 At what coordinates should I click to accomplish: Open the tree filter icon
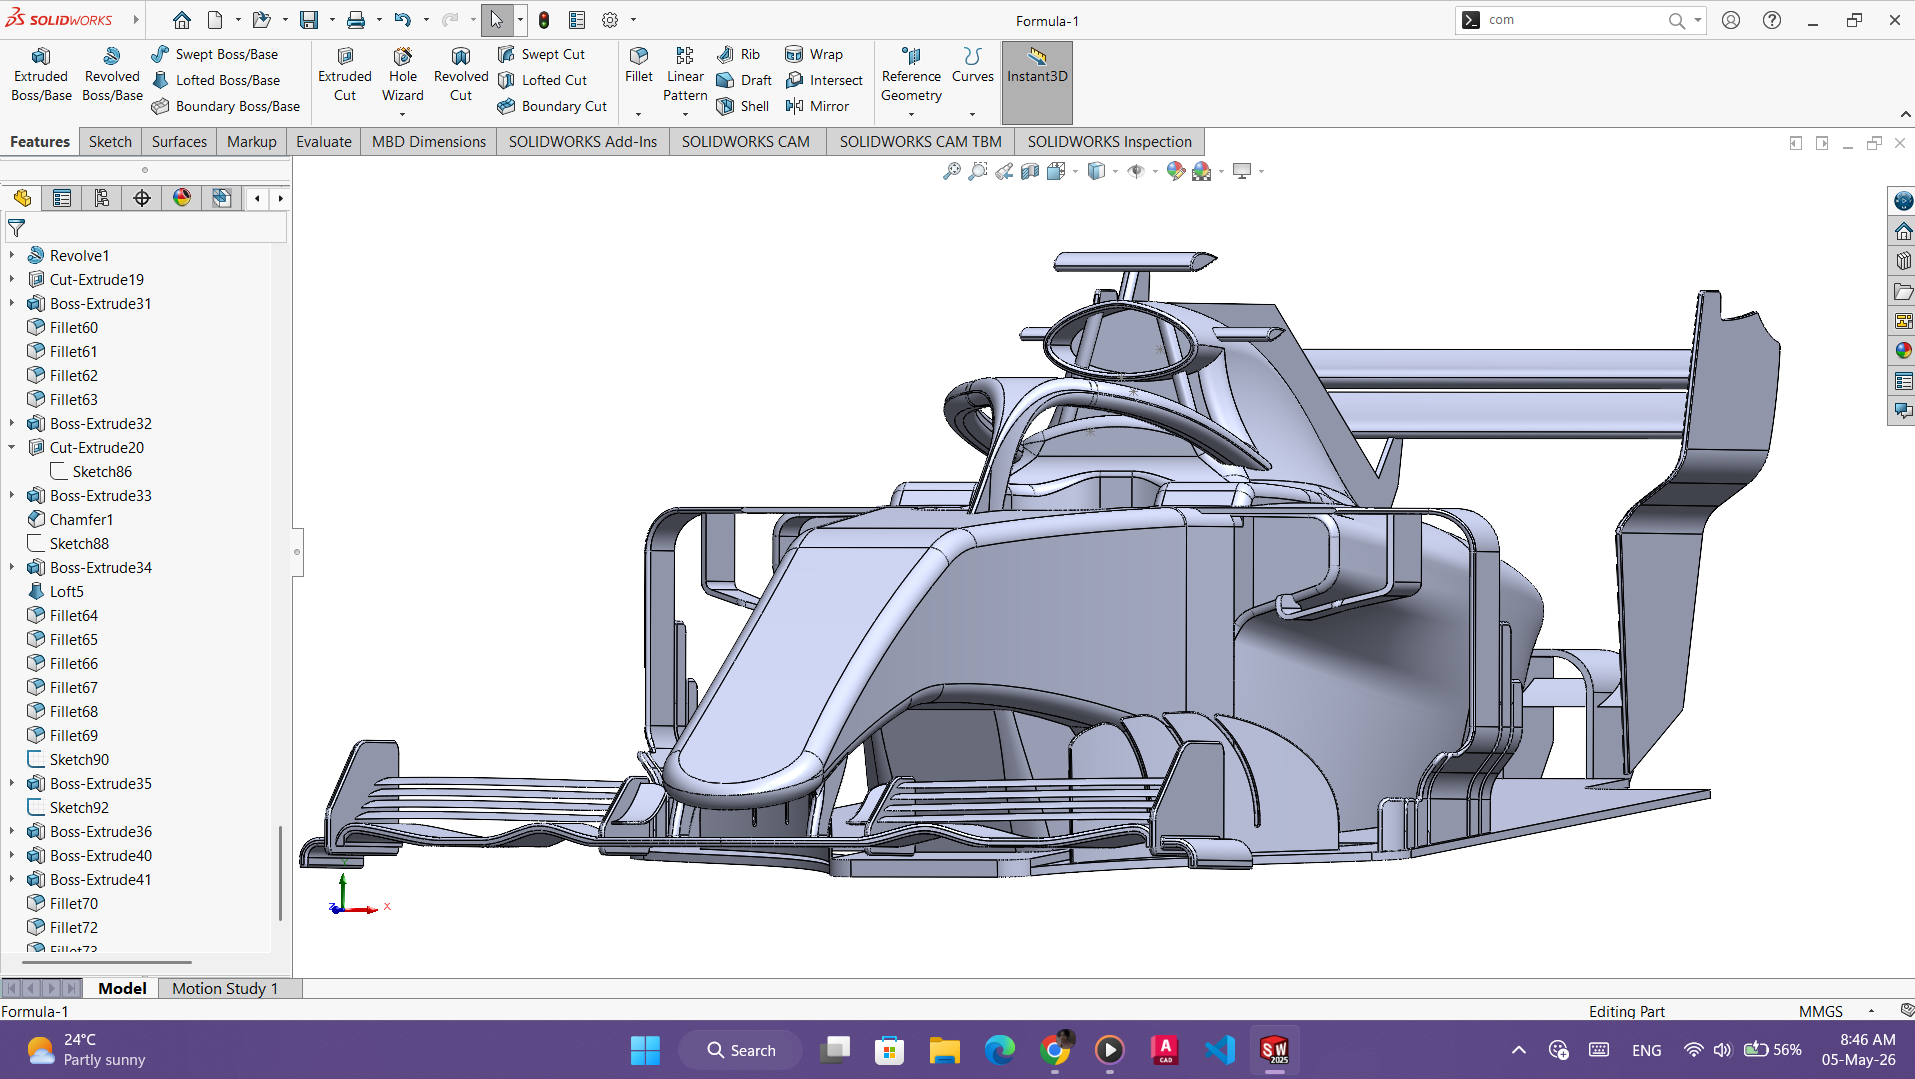click(x=16, y=228)
